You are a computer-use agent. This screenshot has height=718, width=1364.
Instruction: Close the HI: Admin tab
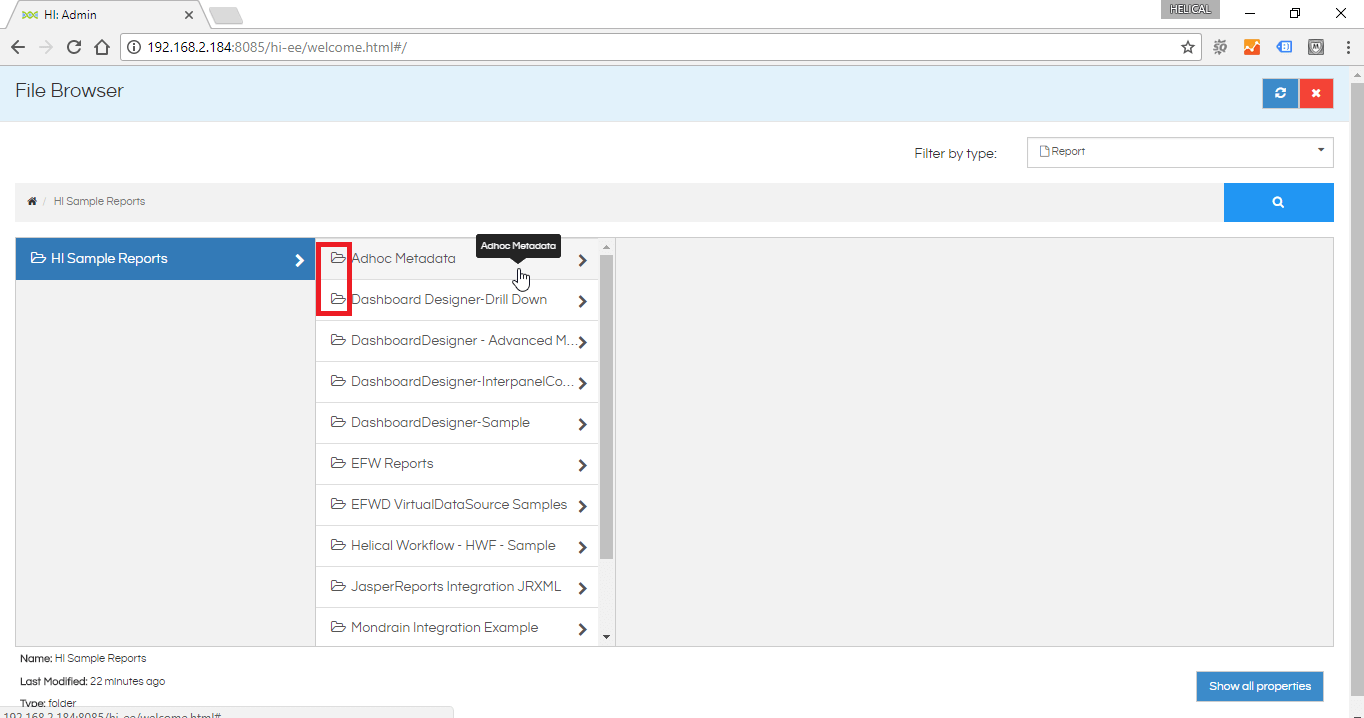189,15
